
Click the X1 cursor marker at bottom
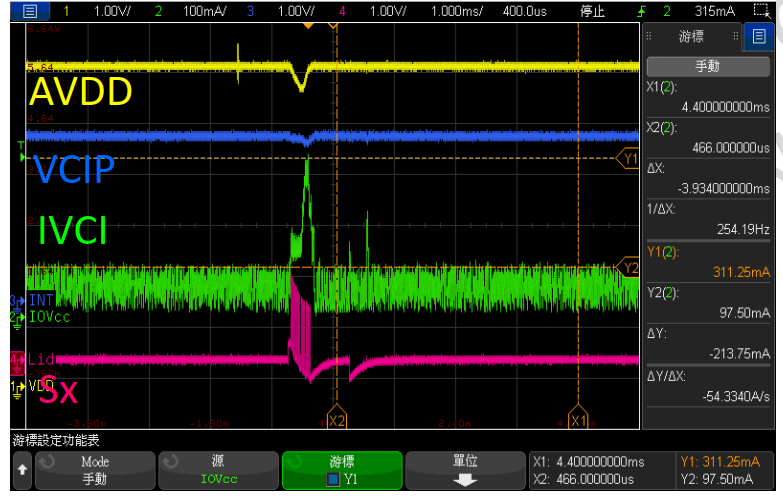tap(578, 418)
